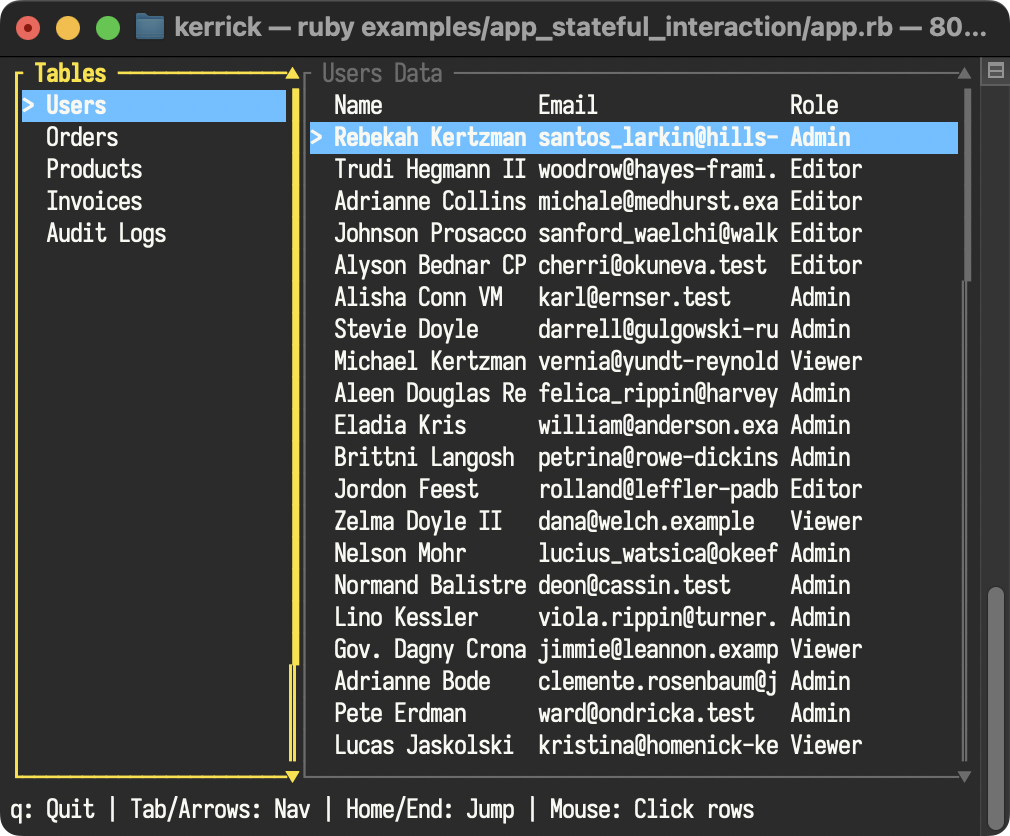Select the Lucas Jaskolski row
This screenshot has width=1010, height=836.
(634, 745)
